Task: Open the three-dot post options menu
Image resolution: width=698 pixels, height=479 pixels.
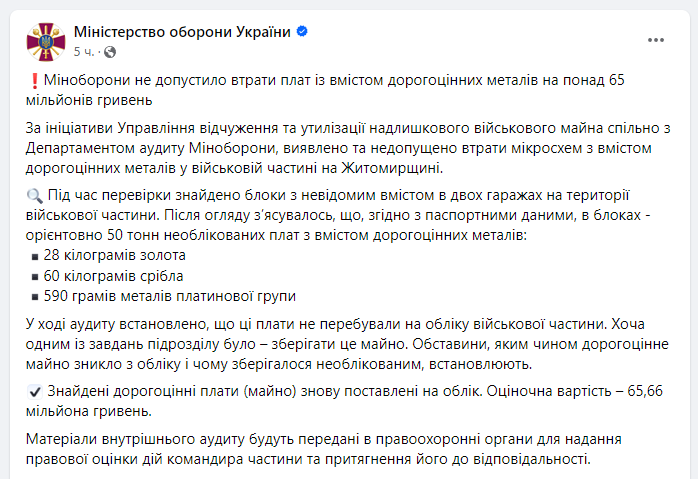Action: tap(656, 40)
